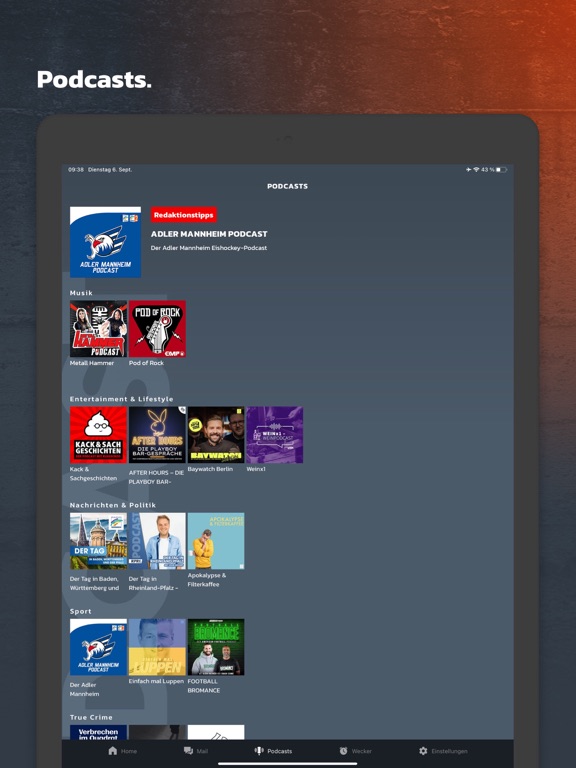Click the 09:38 clock in status bar
This screenshot has height=768, width=576.
tap(75, 169)
